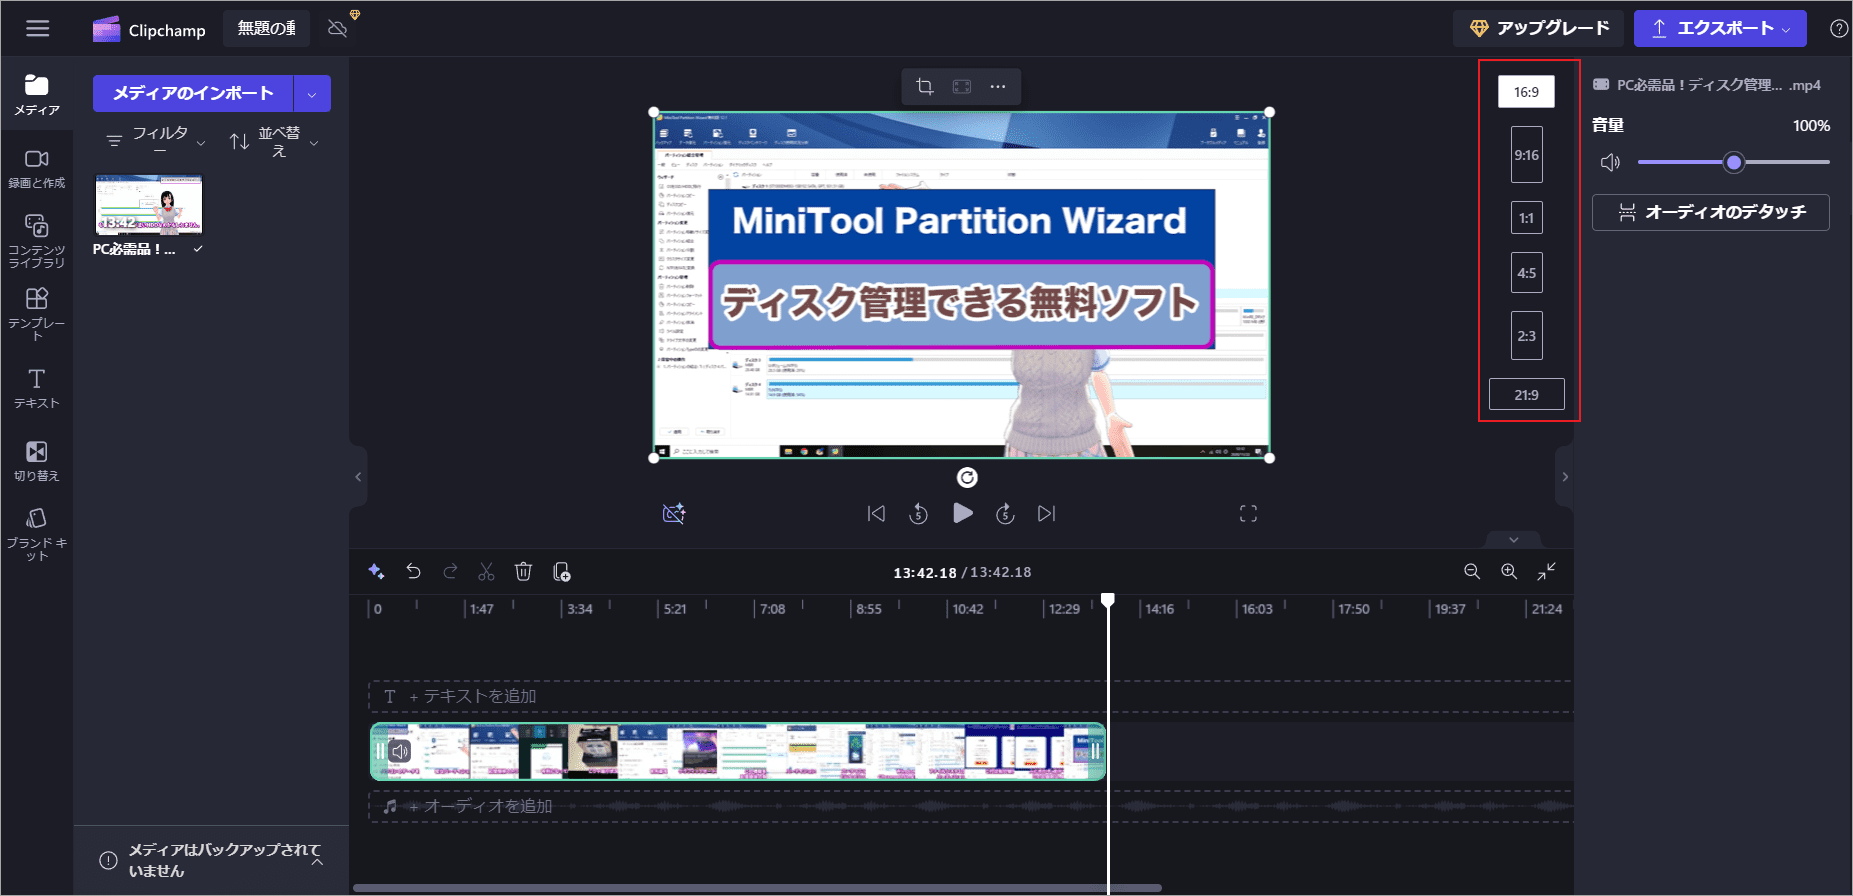
Task: Open the help question mark icon
Action: (x=1838, y=29)
